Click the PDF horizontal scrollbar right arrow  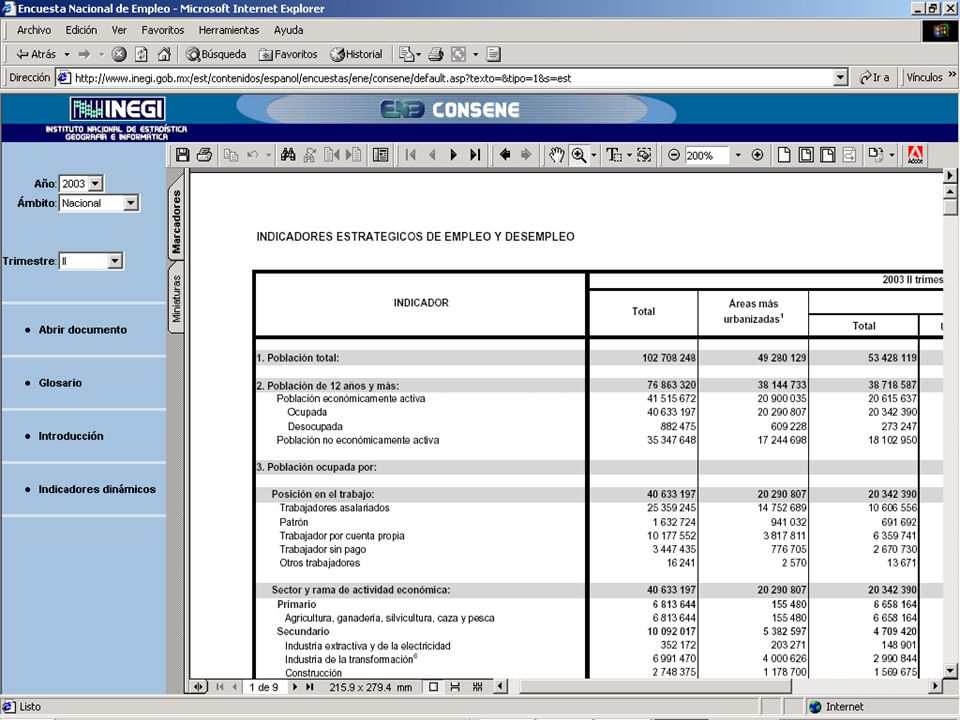(x=935, y=687)
